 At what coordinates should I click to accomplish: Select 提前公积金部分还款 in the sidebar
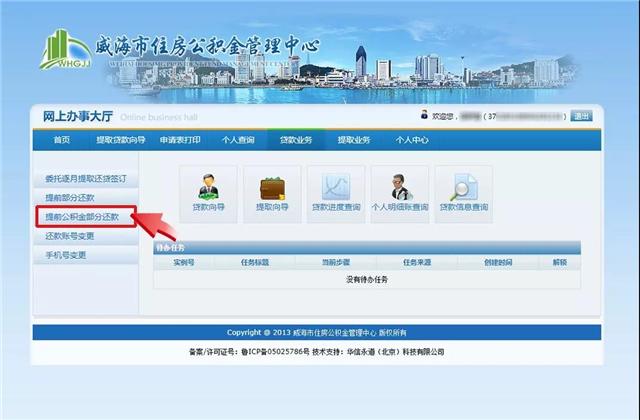[x=86, y=217]
